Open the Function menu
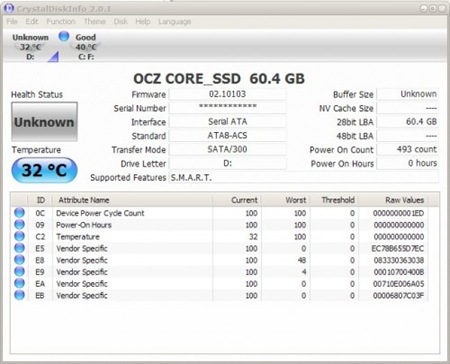Image resolution: width=450 pixels, height=364 pixels. [61, 22]
